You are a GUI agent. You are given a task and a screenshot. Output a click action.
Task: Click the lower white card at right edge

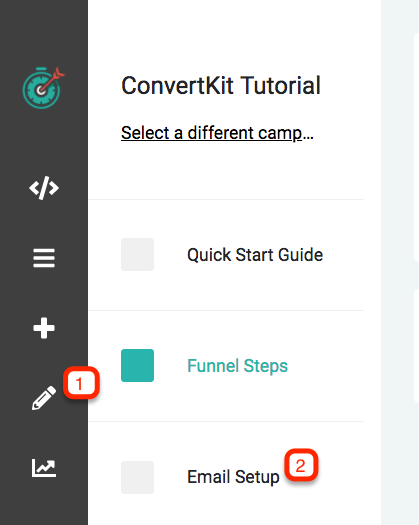coord(416,346)
